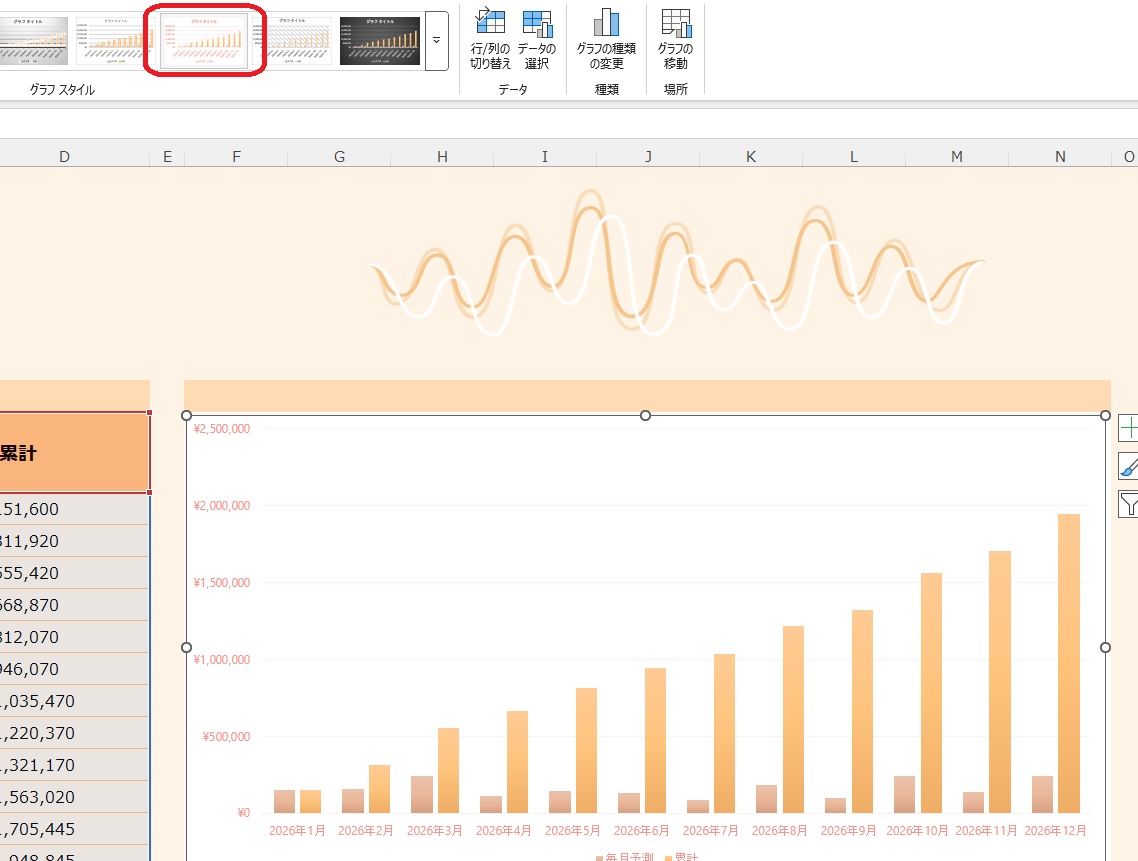The width and height of the screenshot is (1138, 861).
Task: Open the plus-sign chart elements button
Action: 1128,428
